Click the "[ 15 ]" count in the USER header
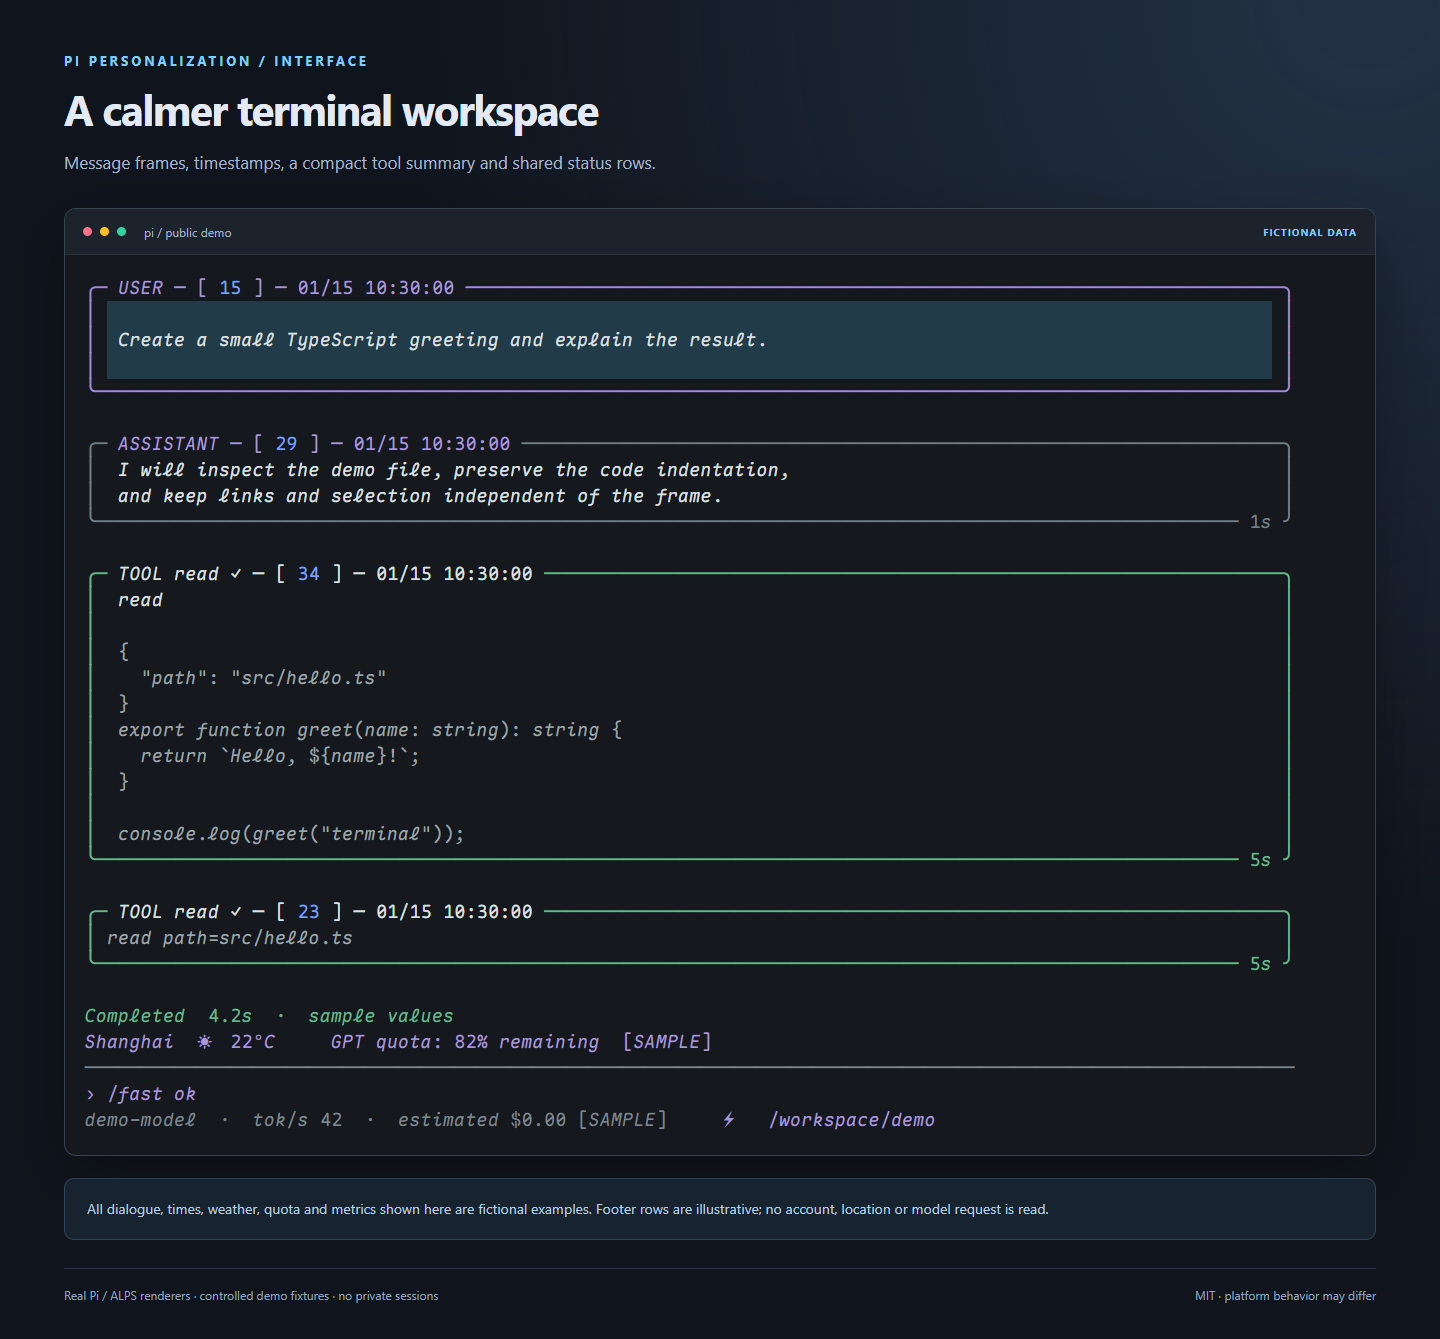 click(x=230, y=288)
